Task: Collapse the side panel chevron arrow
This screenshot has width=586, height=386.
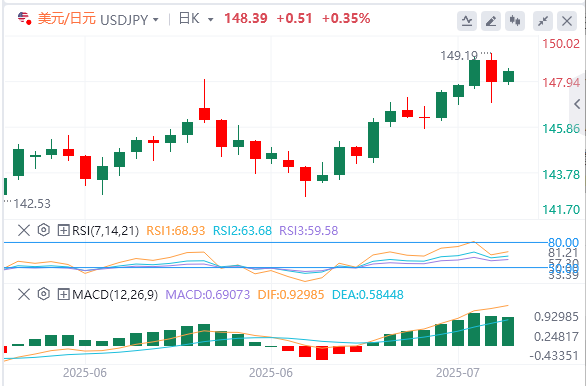Action: [x=577, y=104]
